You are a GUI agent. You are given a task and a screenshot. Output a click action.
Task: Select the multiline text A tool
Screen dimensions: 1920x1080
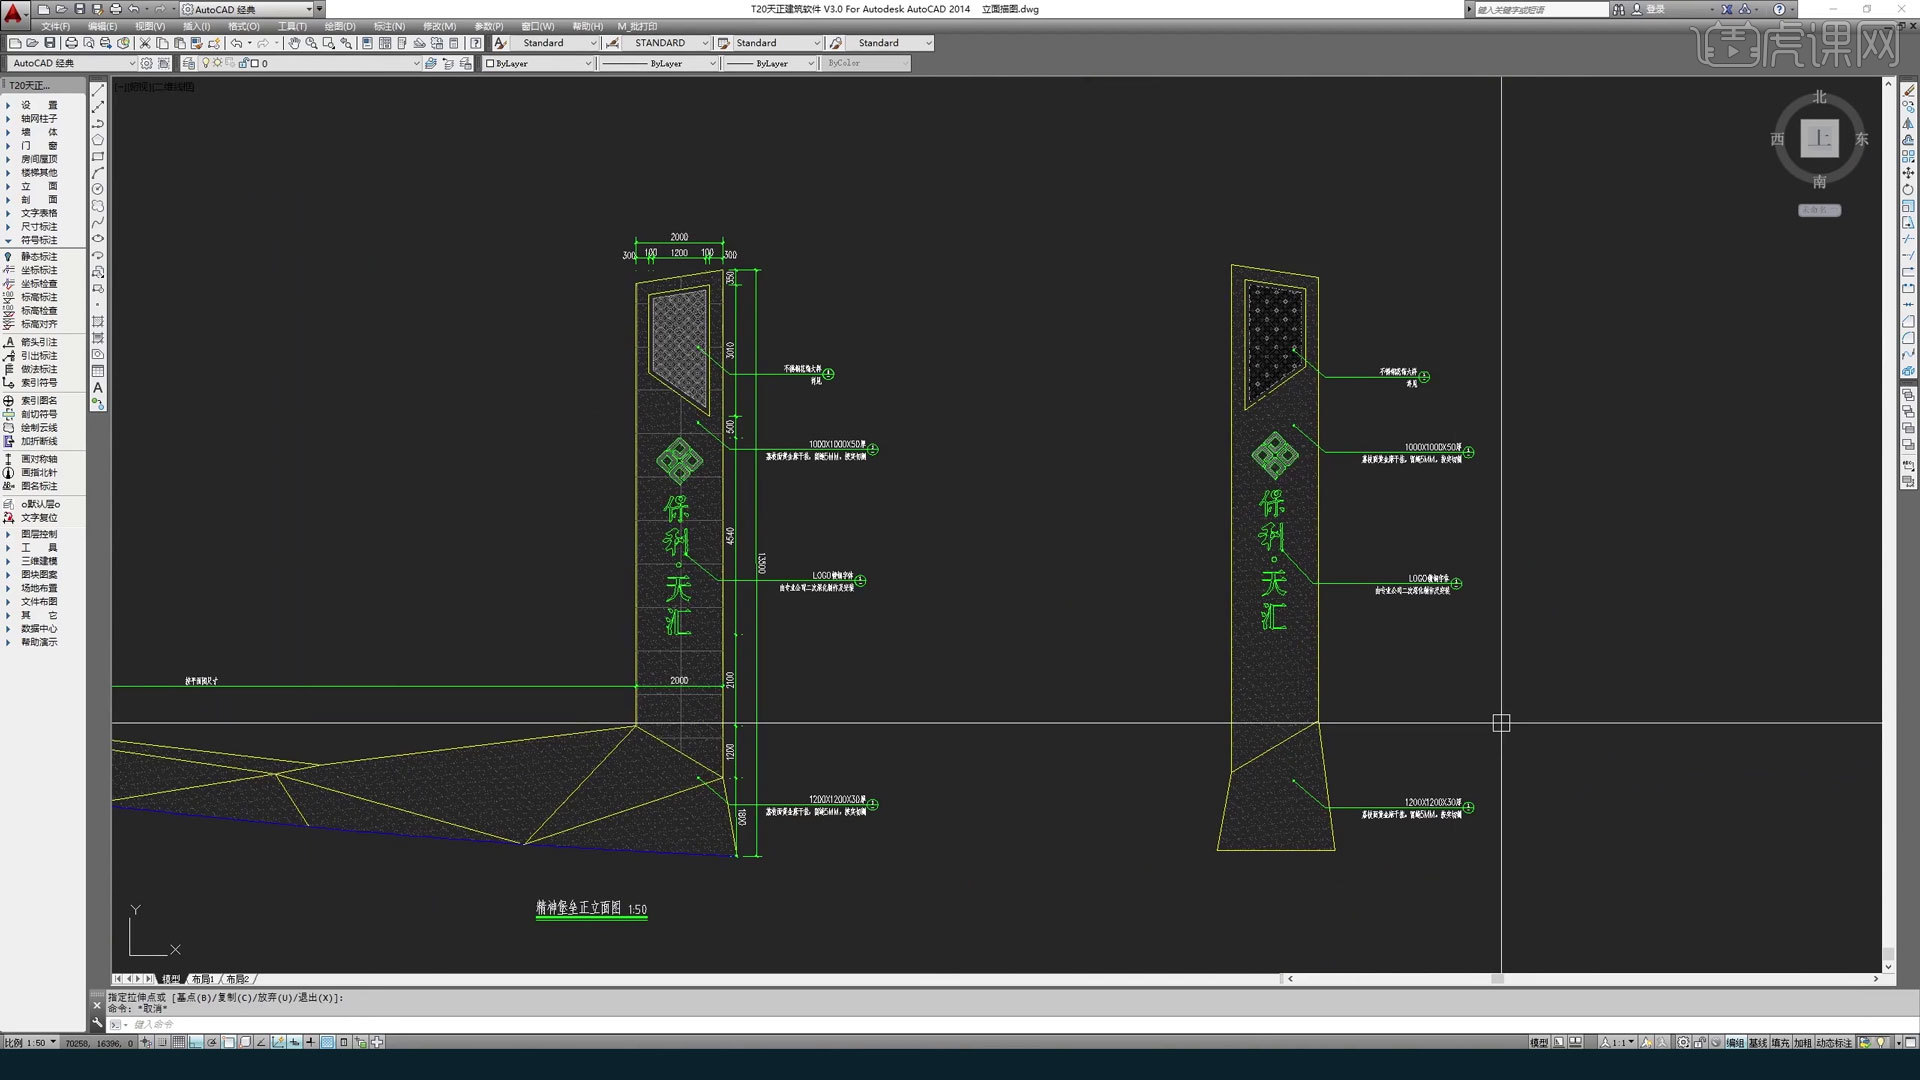point(98,388)
